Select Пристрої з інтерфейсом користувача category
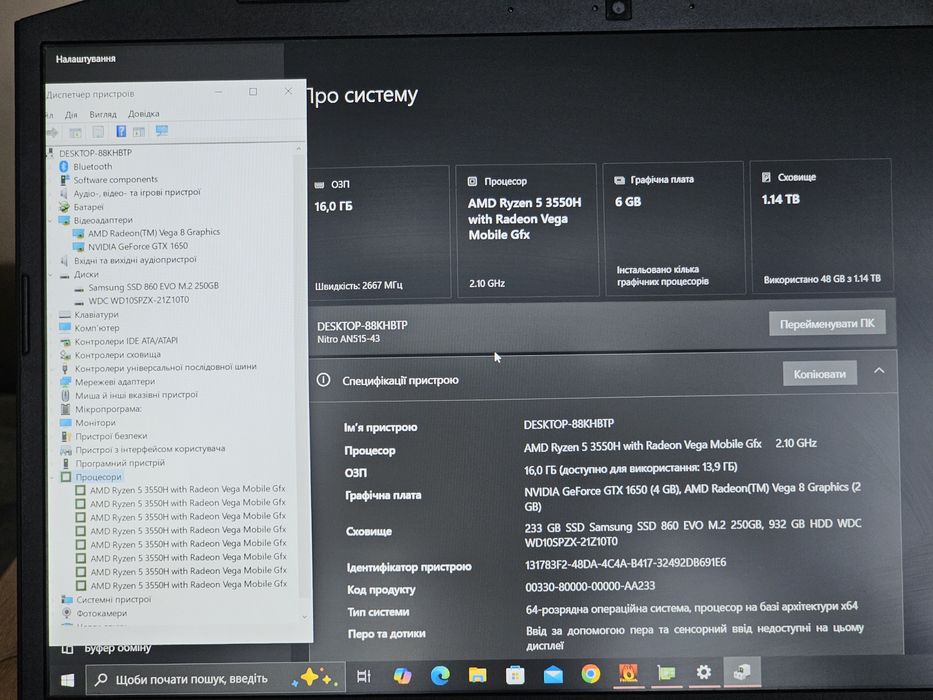The image size is (933, 700). click(x=150, y=449)
